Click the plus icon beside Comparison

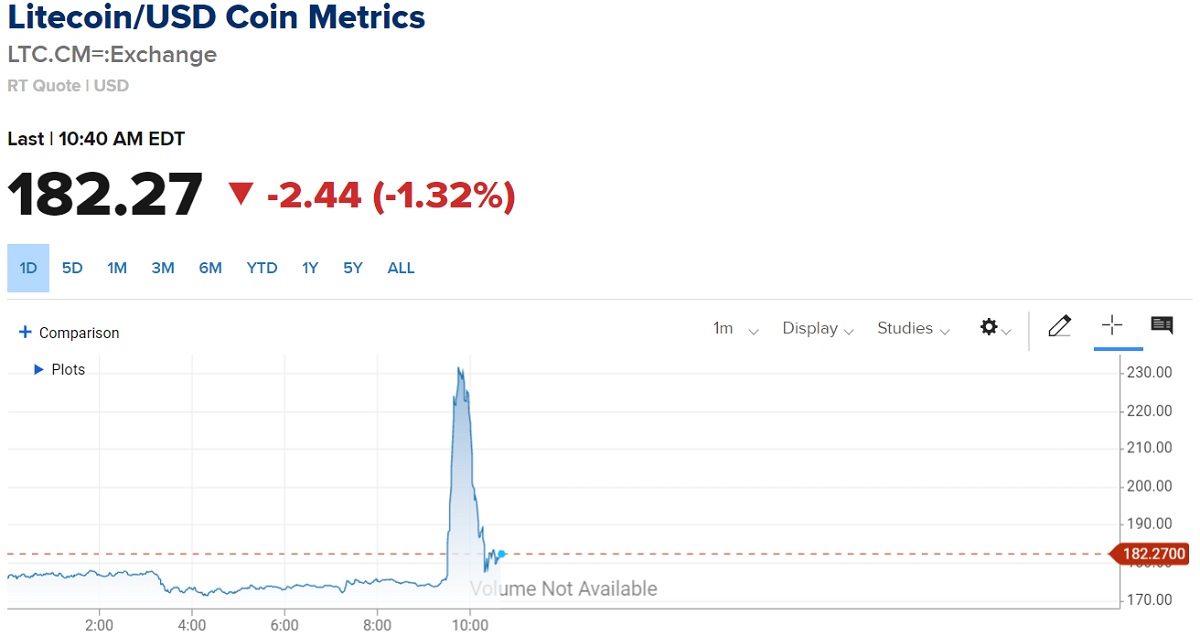pyautogui.click(x=26, y=333)
